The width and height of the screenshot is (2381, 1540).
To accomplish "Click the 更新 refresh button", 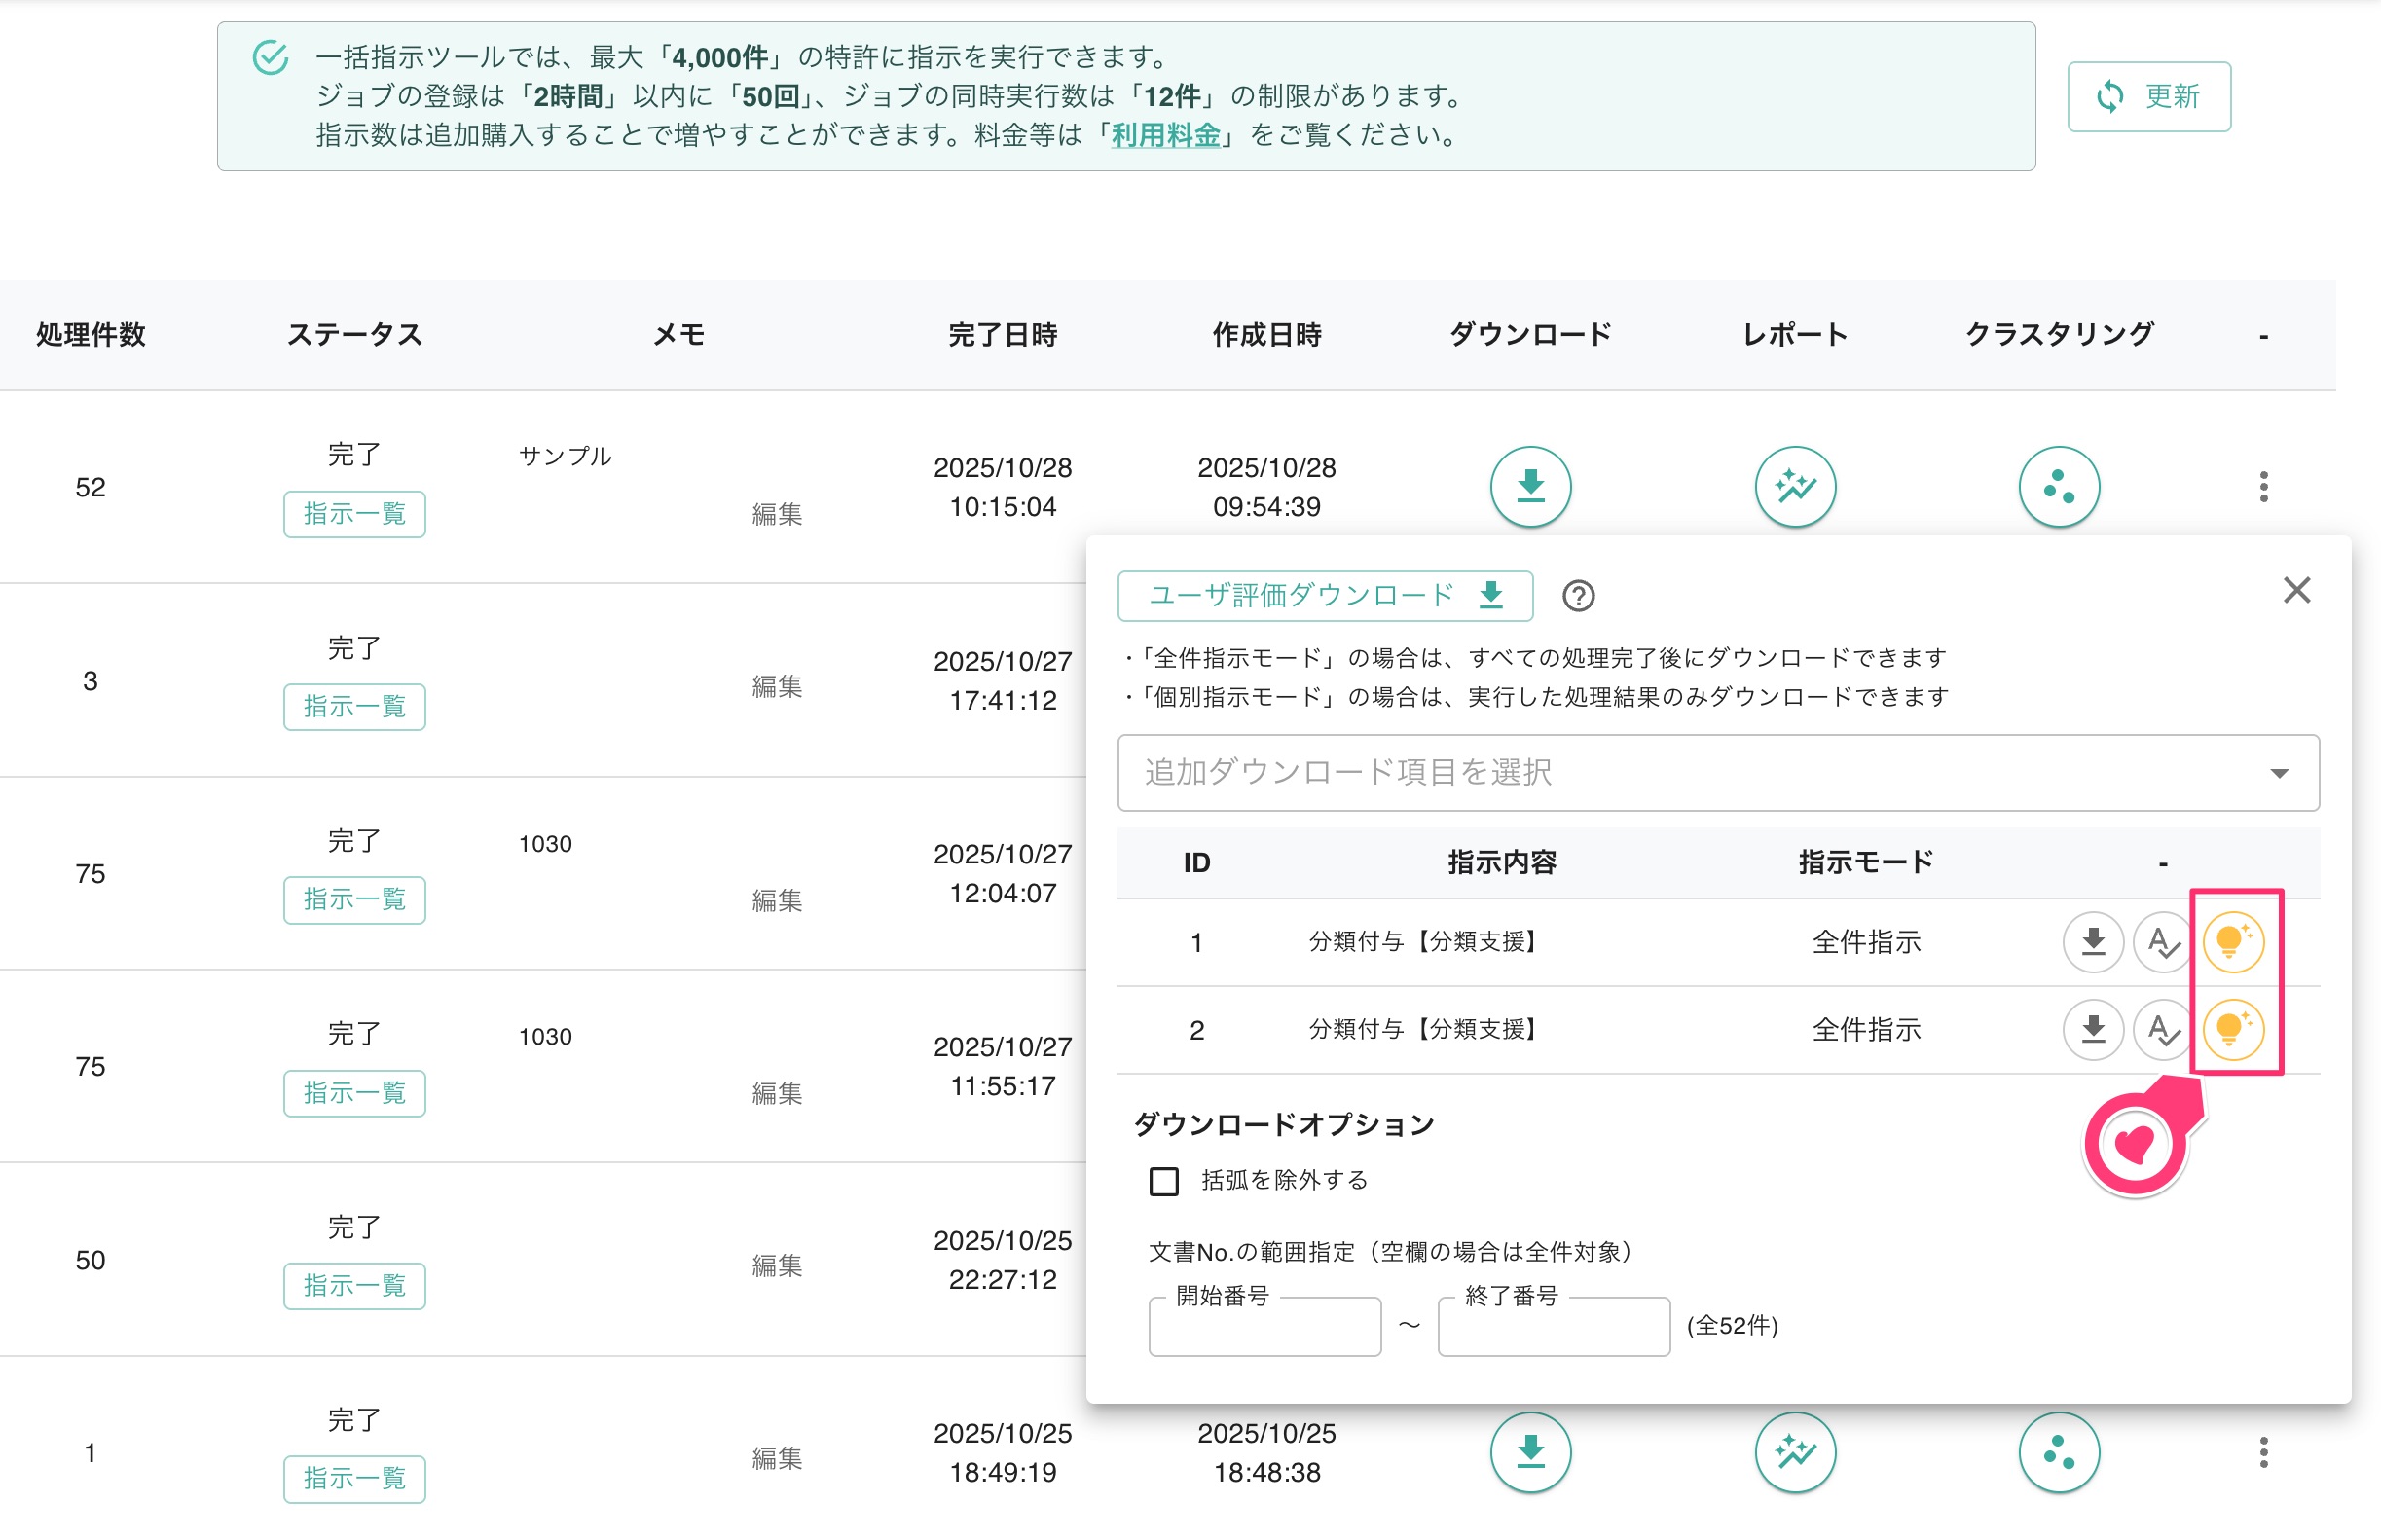I will [2149, 96].
